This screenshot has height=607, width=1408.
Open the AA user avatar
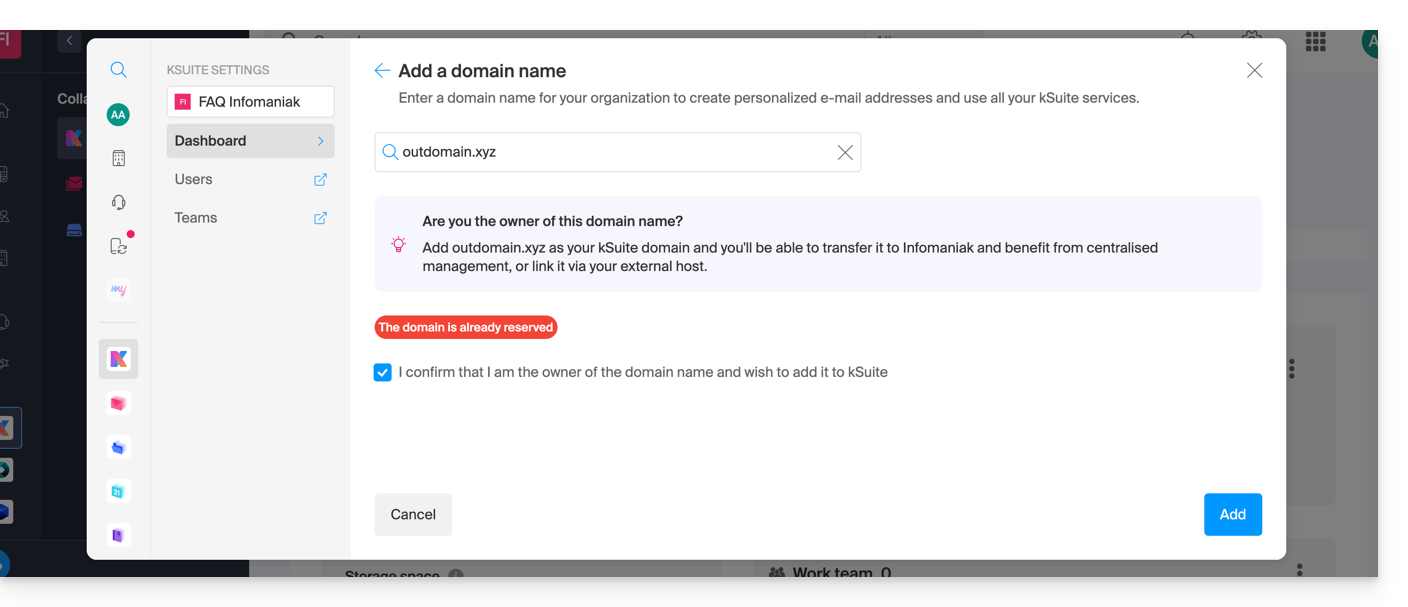click(x=118, y=115)
